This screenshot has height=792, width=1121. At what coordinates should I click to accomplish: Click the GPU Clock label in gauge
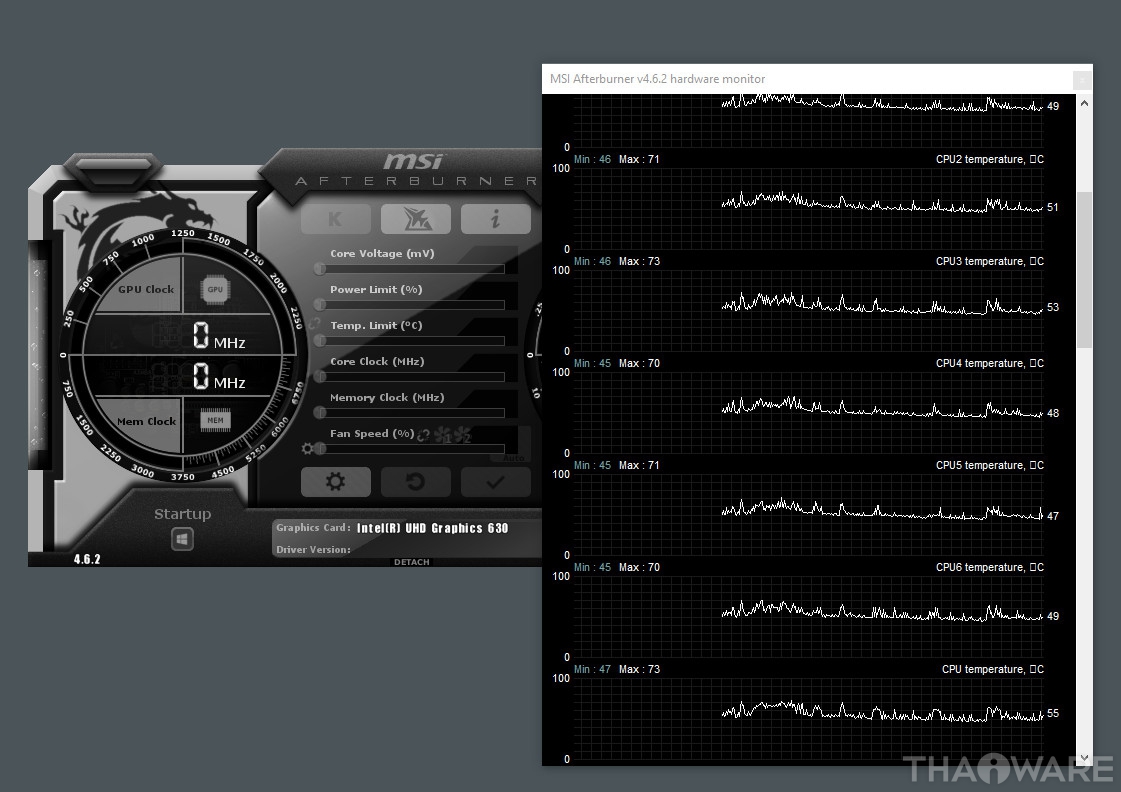point(146,289)
